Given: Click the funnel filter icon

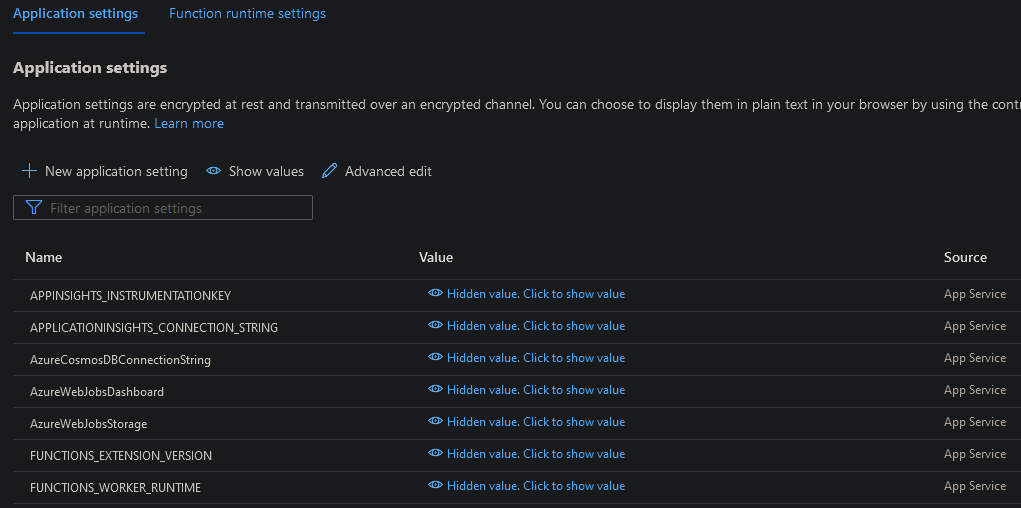Looking at the screenshot, I should [34, 208].
